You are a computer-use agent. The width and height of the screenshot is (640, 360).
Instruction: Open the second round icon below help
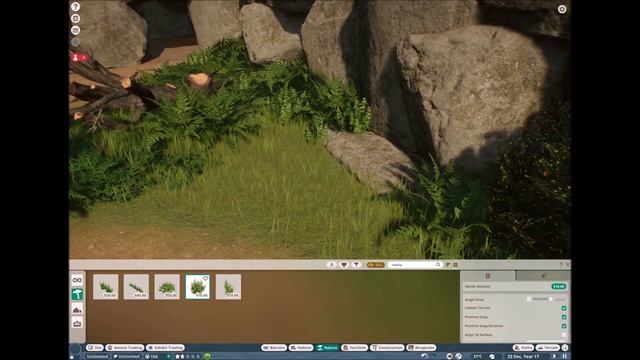76,18
